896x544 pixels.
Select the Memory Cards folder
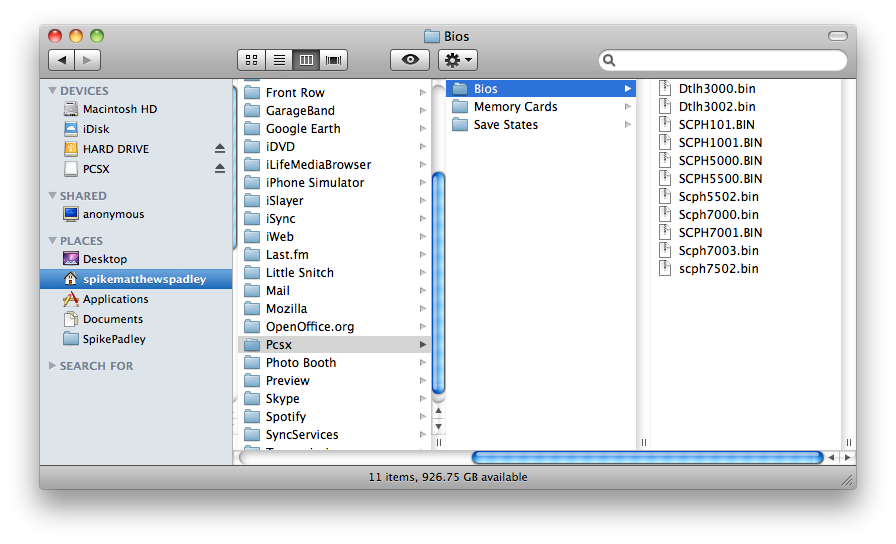pos(515,107)
